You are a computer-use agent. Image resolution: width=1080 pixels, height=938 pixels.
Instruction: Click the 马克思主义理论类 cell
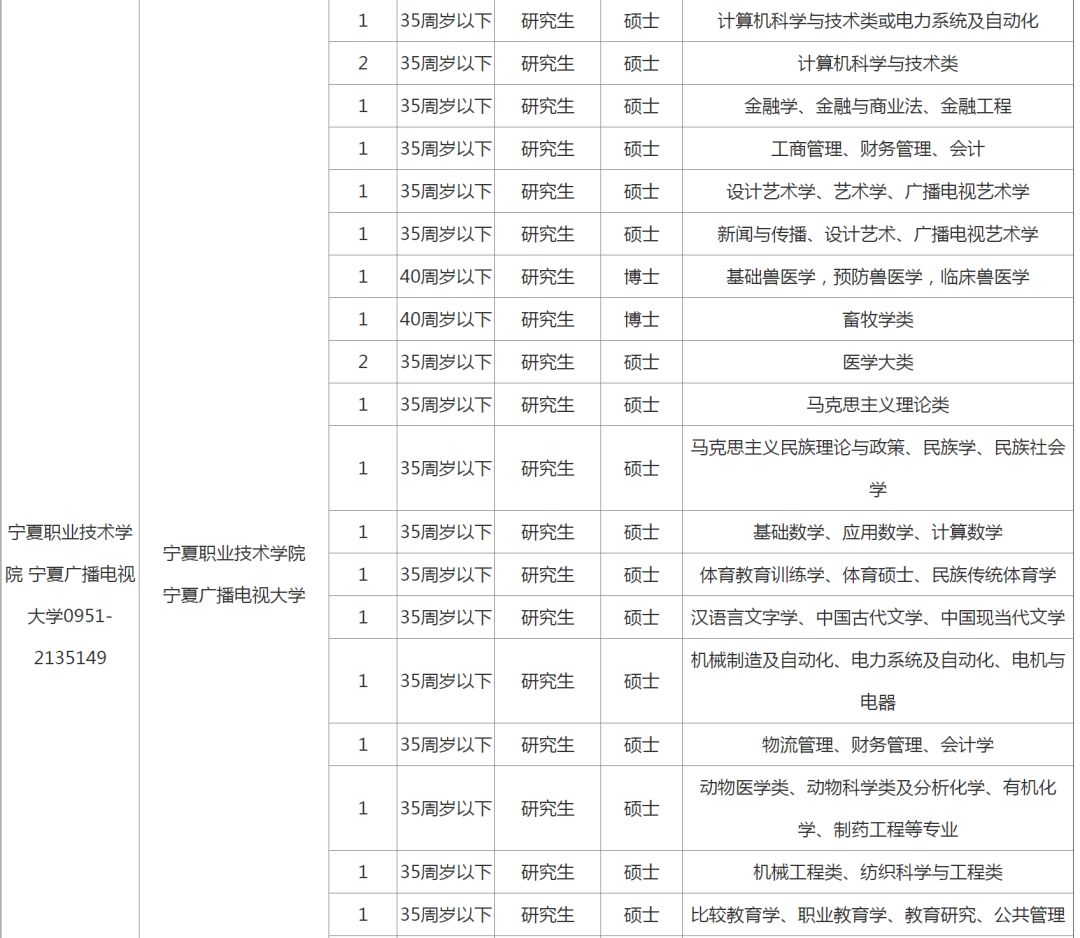coord(878,404)
